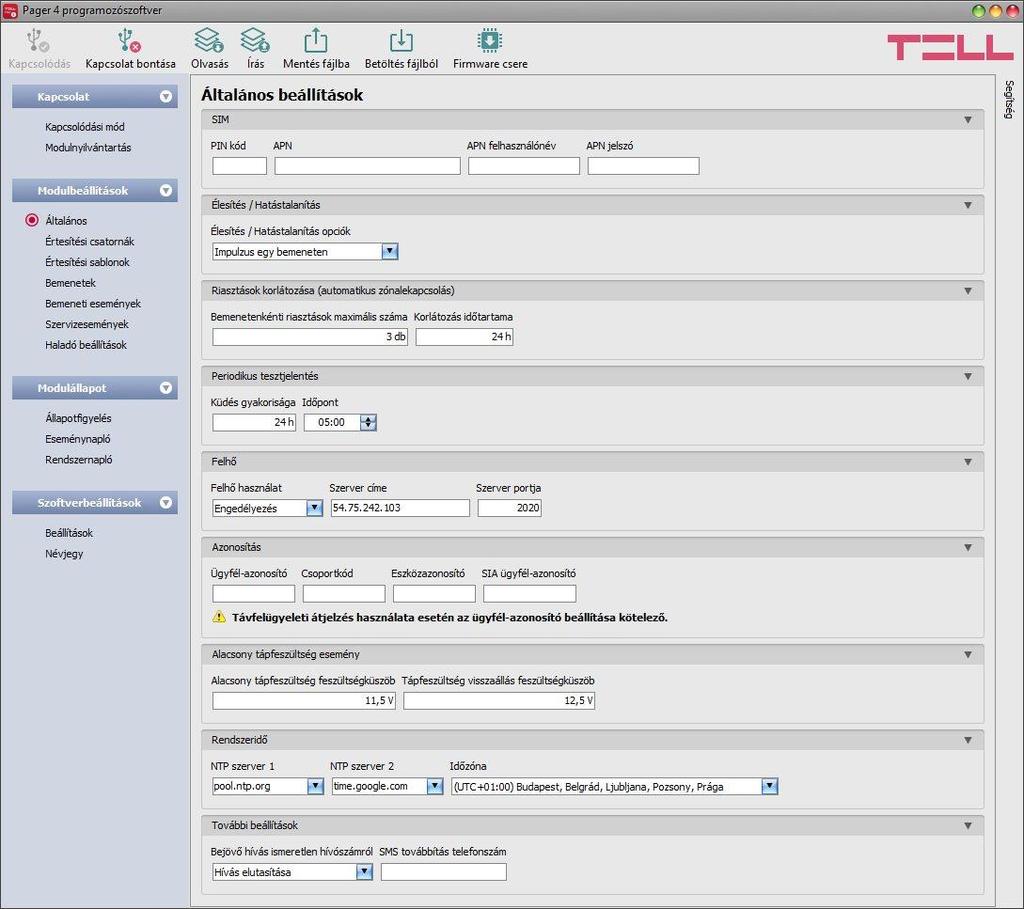1024x909 pixels.
Task: Open Bejövő hívás ismeretlen hívószámról dropdown
Action: (x=364, y=872)
